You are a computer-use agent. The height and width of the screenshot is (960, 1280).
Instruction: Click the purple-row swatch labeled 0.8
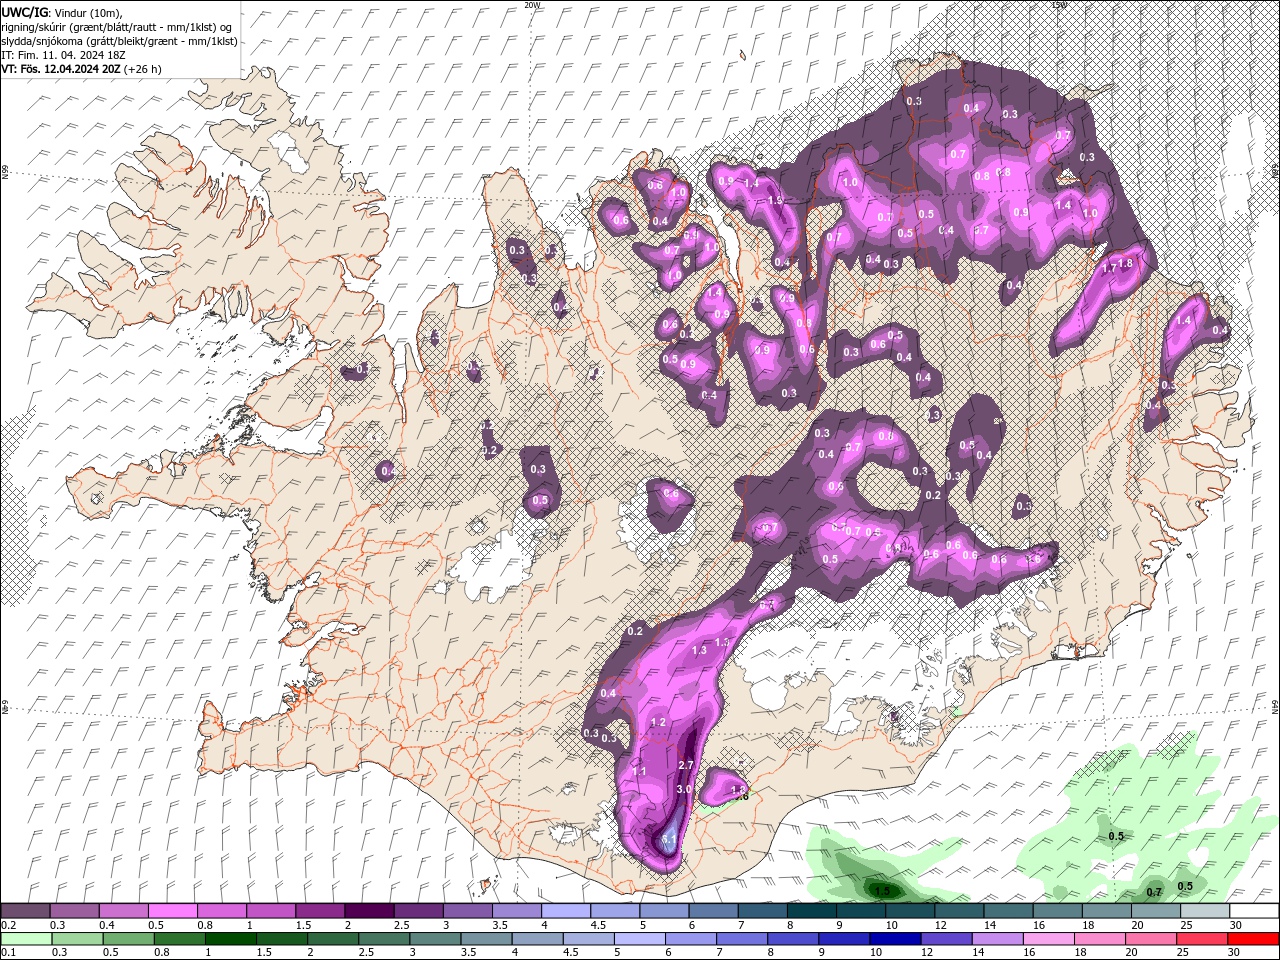[221, 911]
